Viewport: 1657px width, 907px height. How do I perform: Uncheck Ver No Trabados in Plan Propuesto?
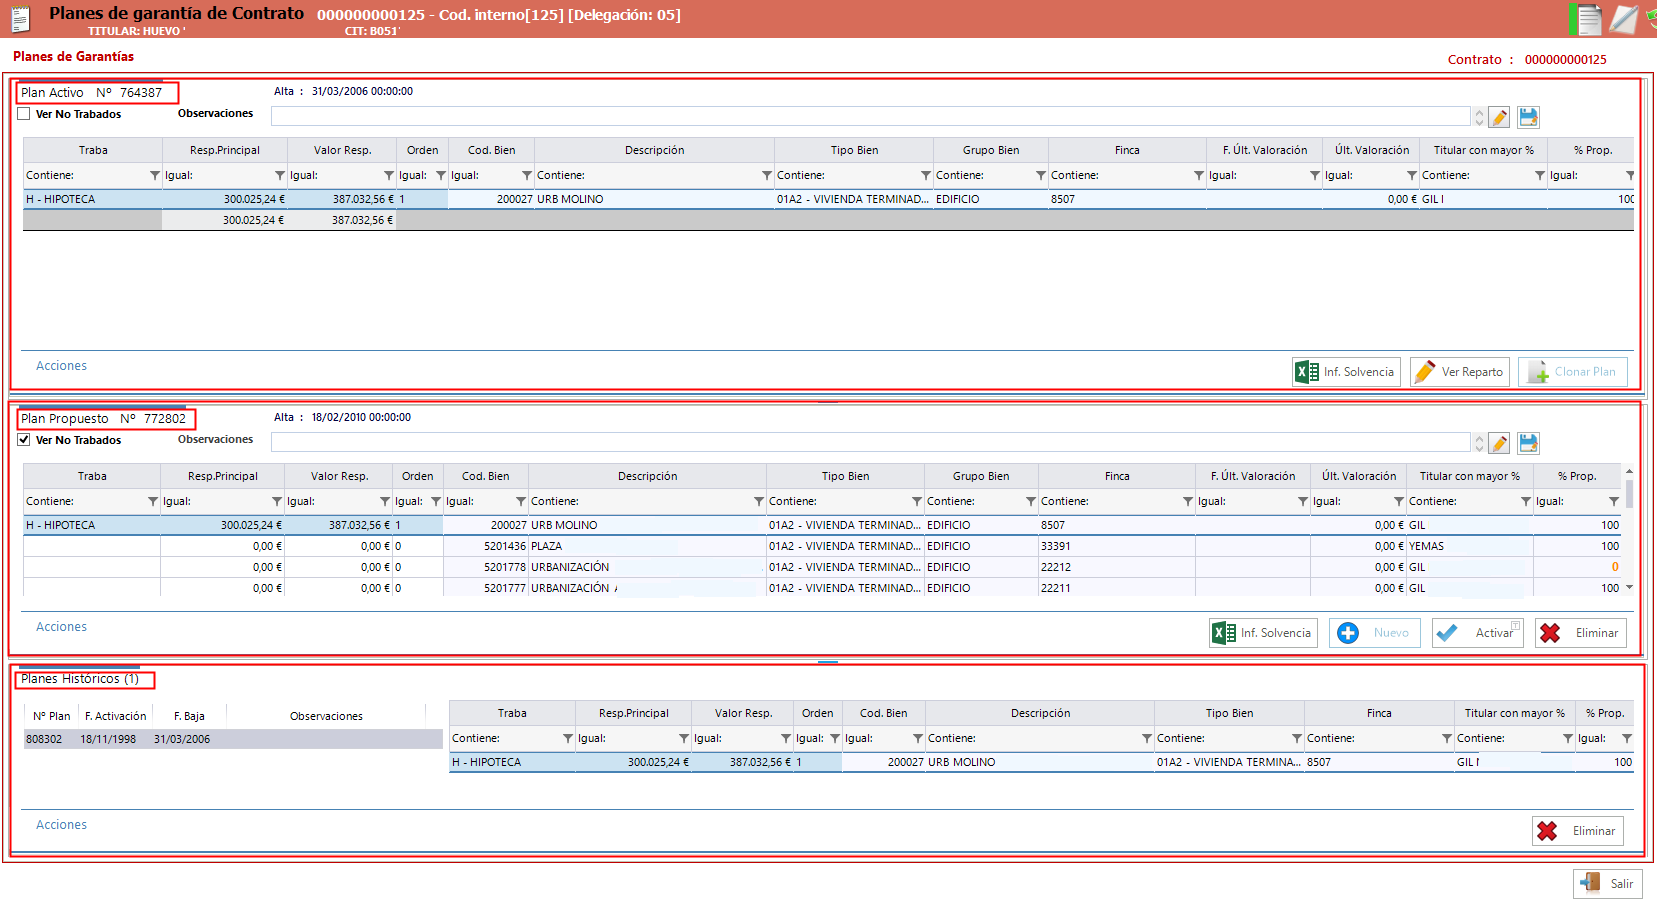[x=24, y=440]
